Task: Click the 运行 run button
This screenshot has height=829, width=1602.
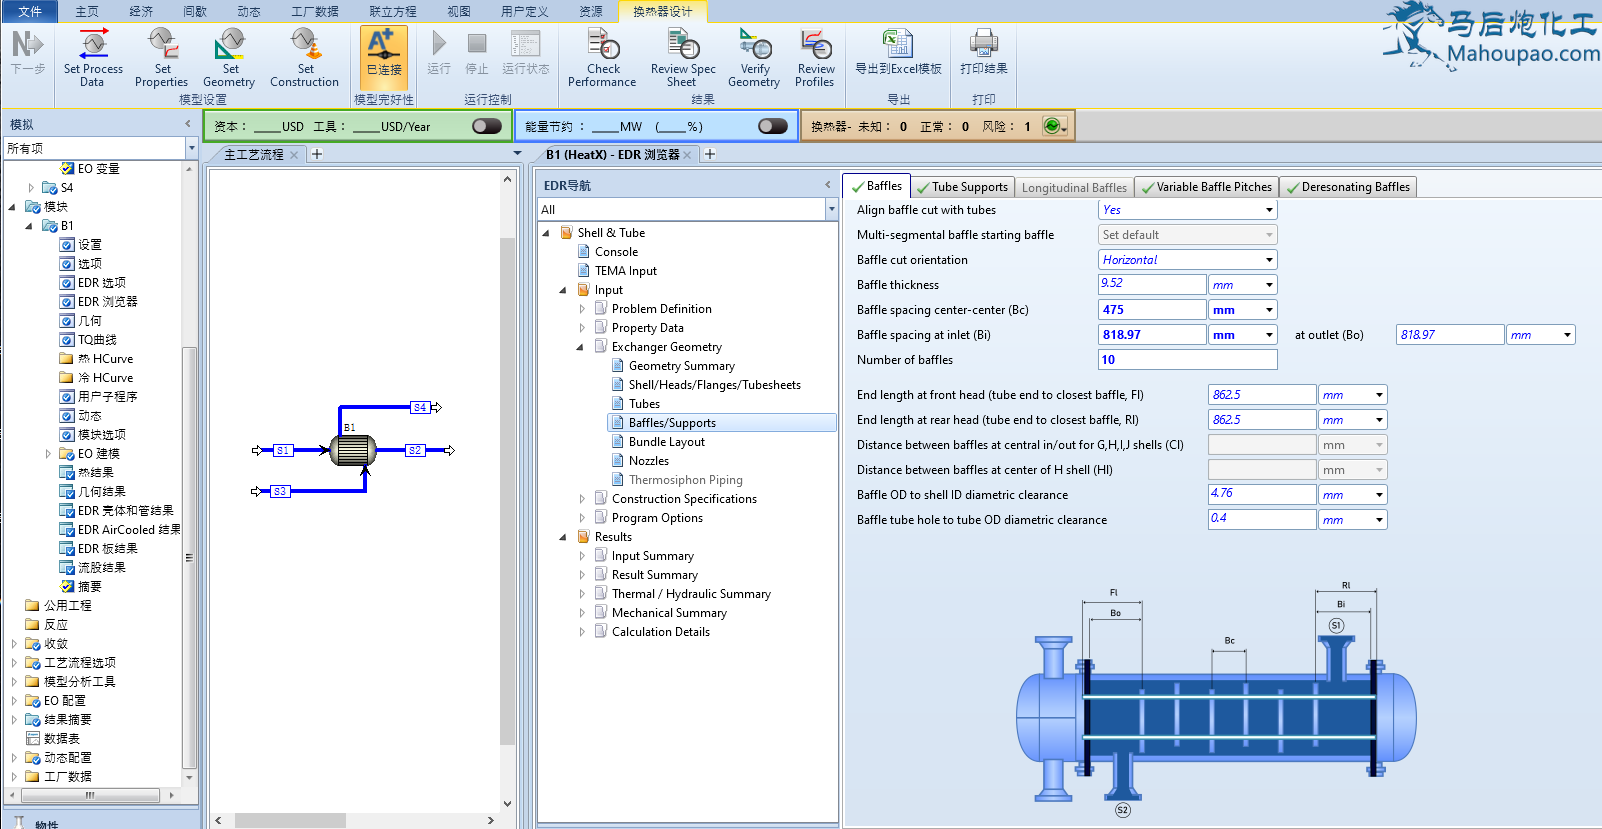Action: point(438,52)
